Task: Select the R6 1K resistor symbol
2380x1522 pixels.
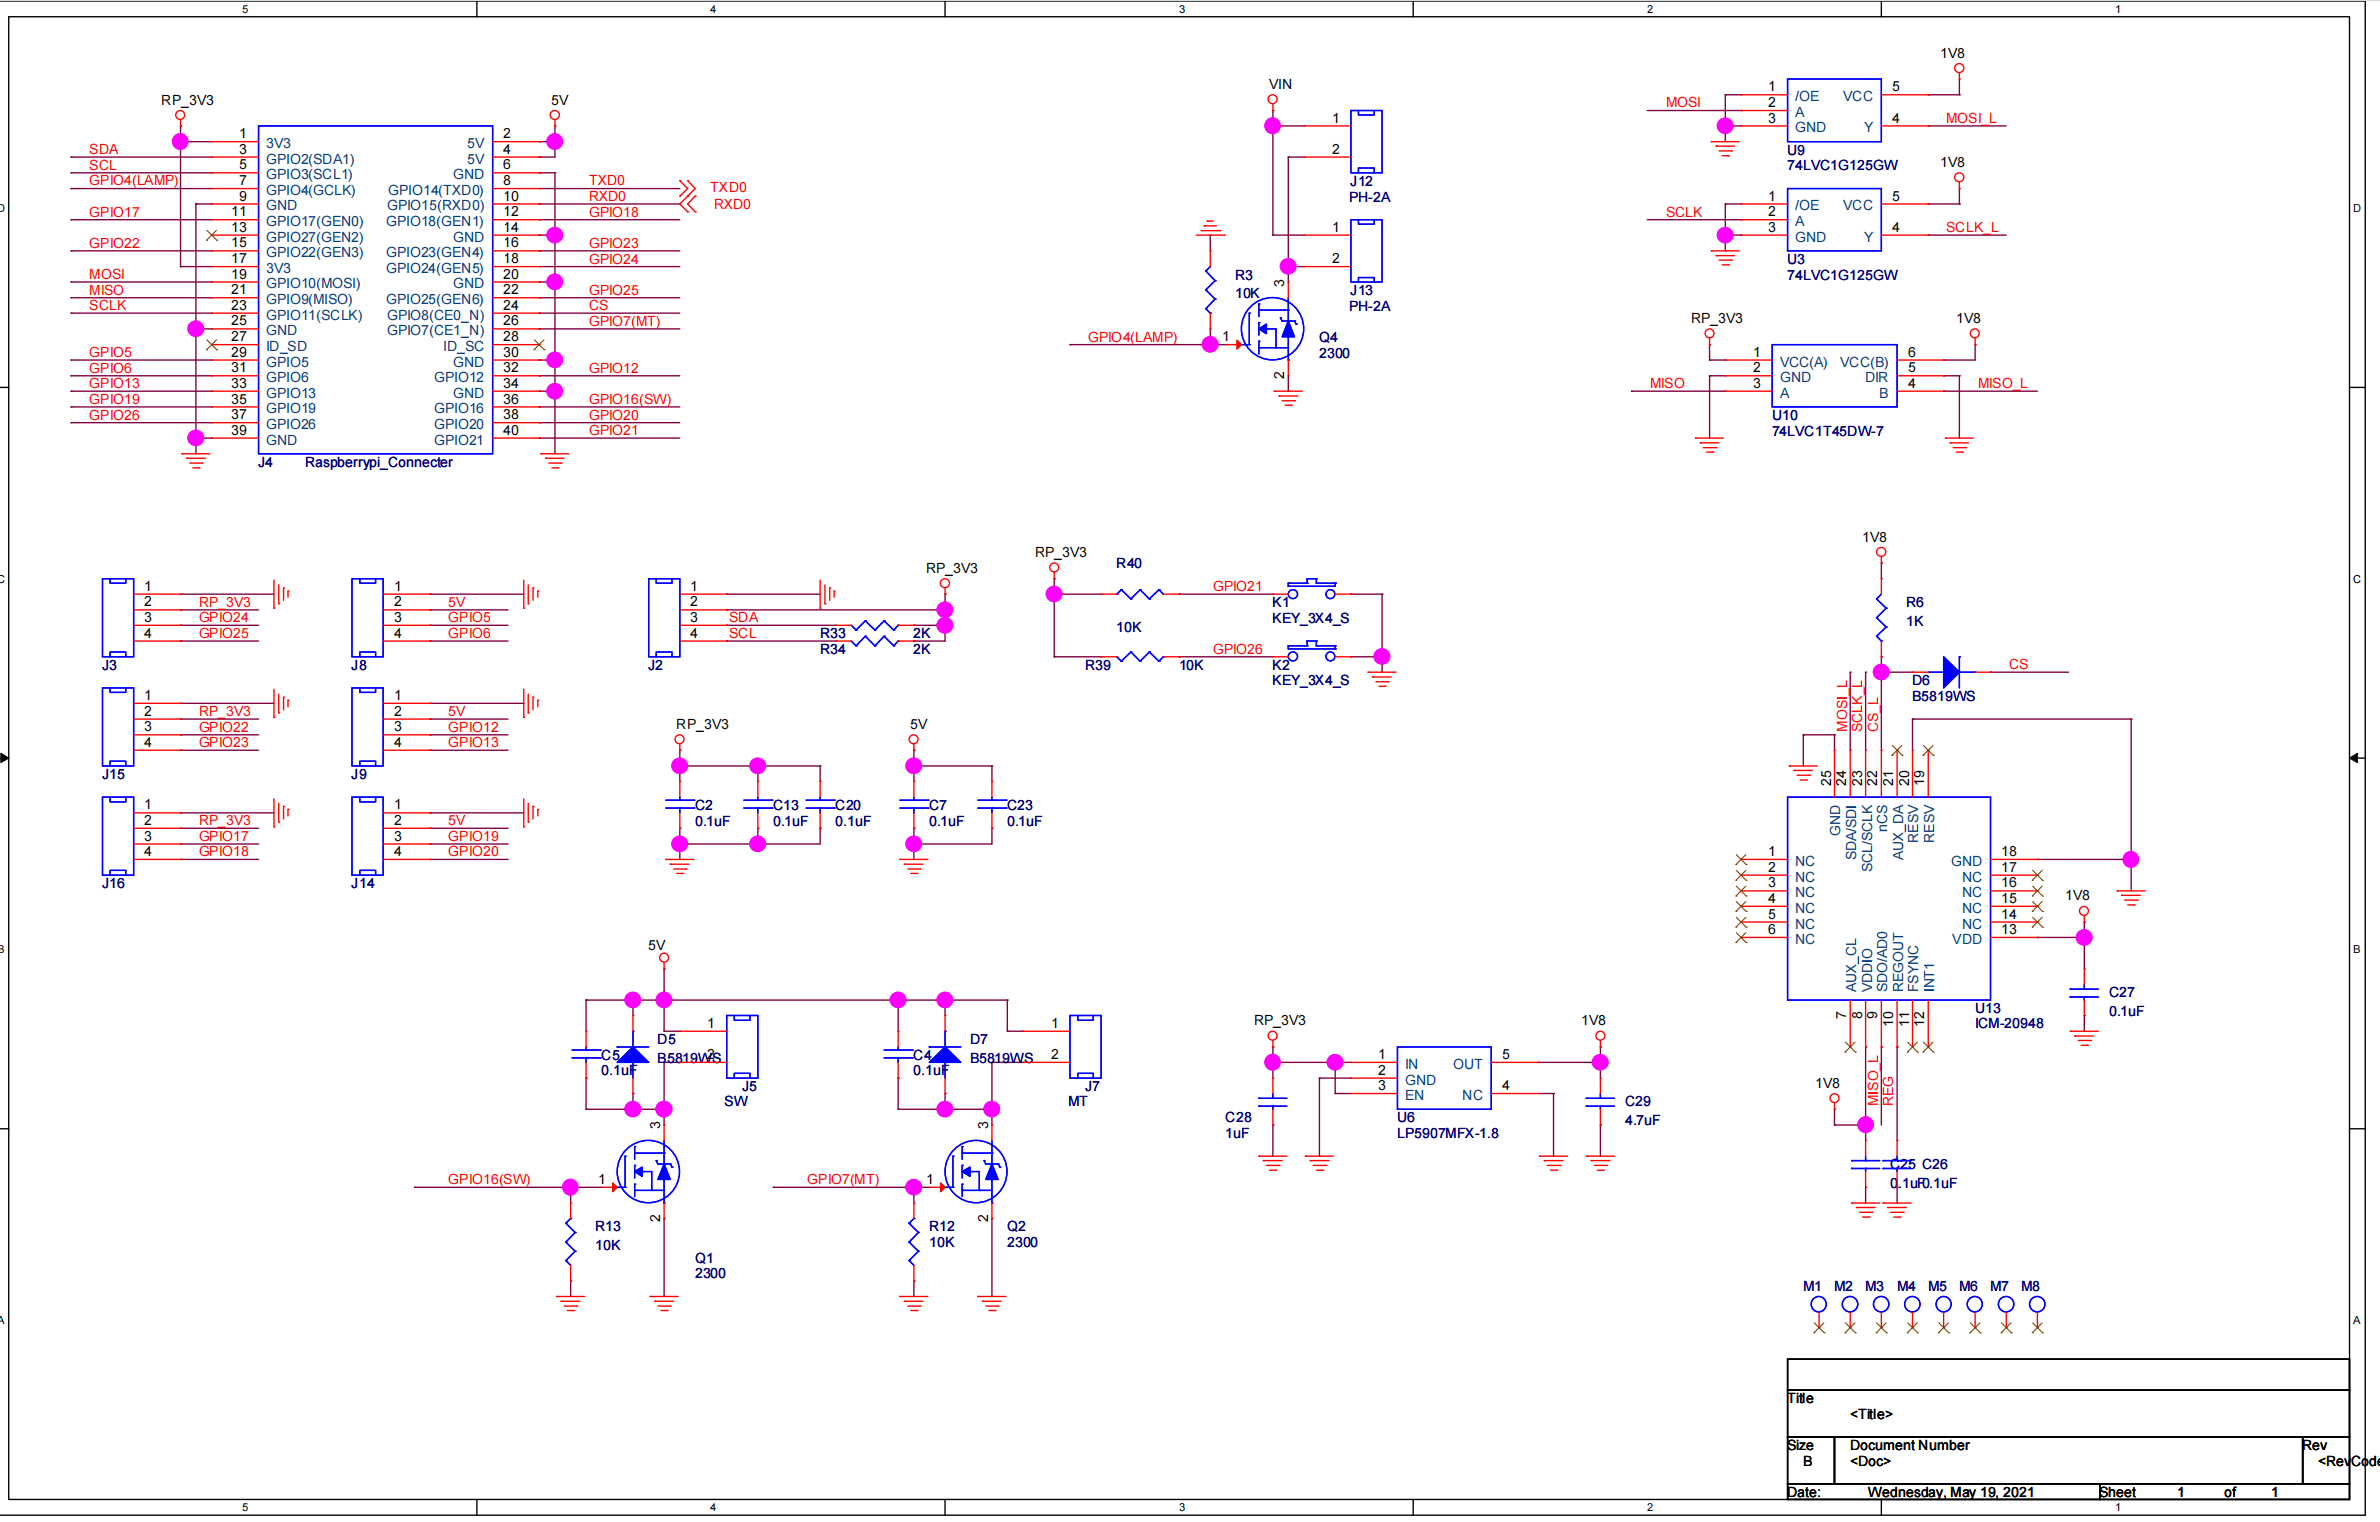Action: (x=1881, y=617)
